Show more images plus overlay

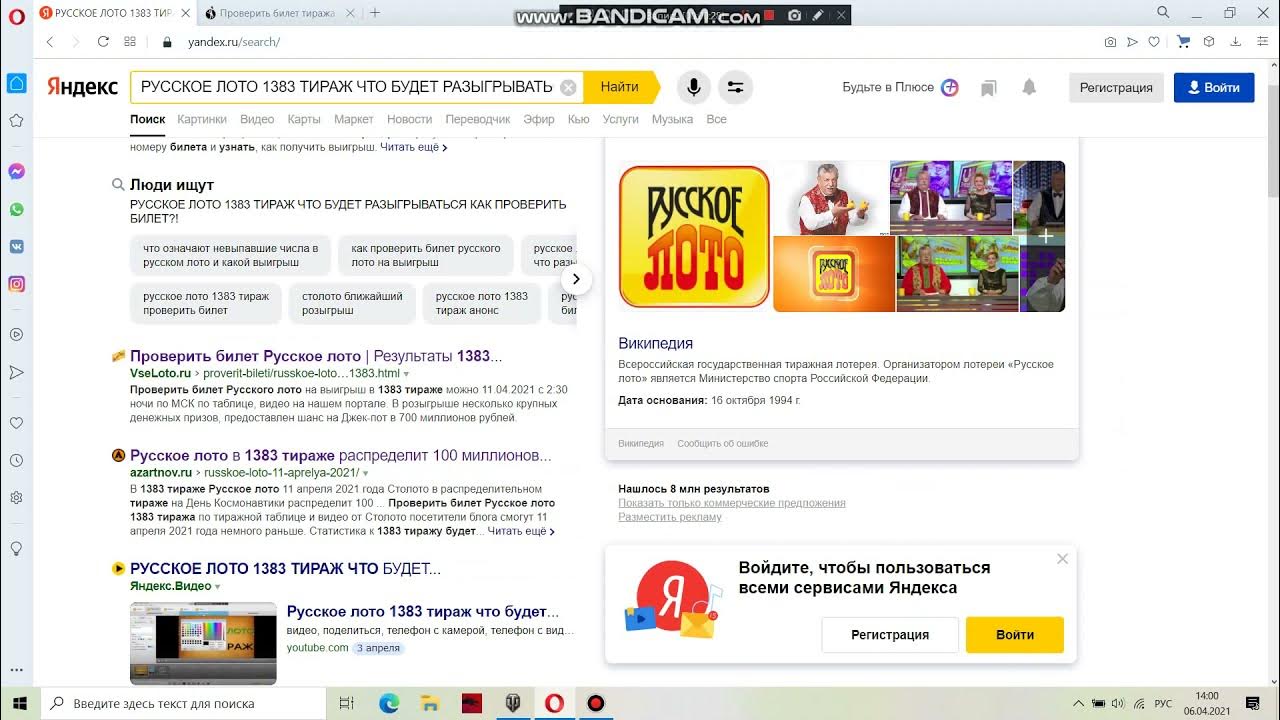pyautogui.click(x=1045, y=237)
